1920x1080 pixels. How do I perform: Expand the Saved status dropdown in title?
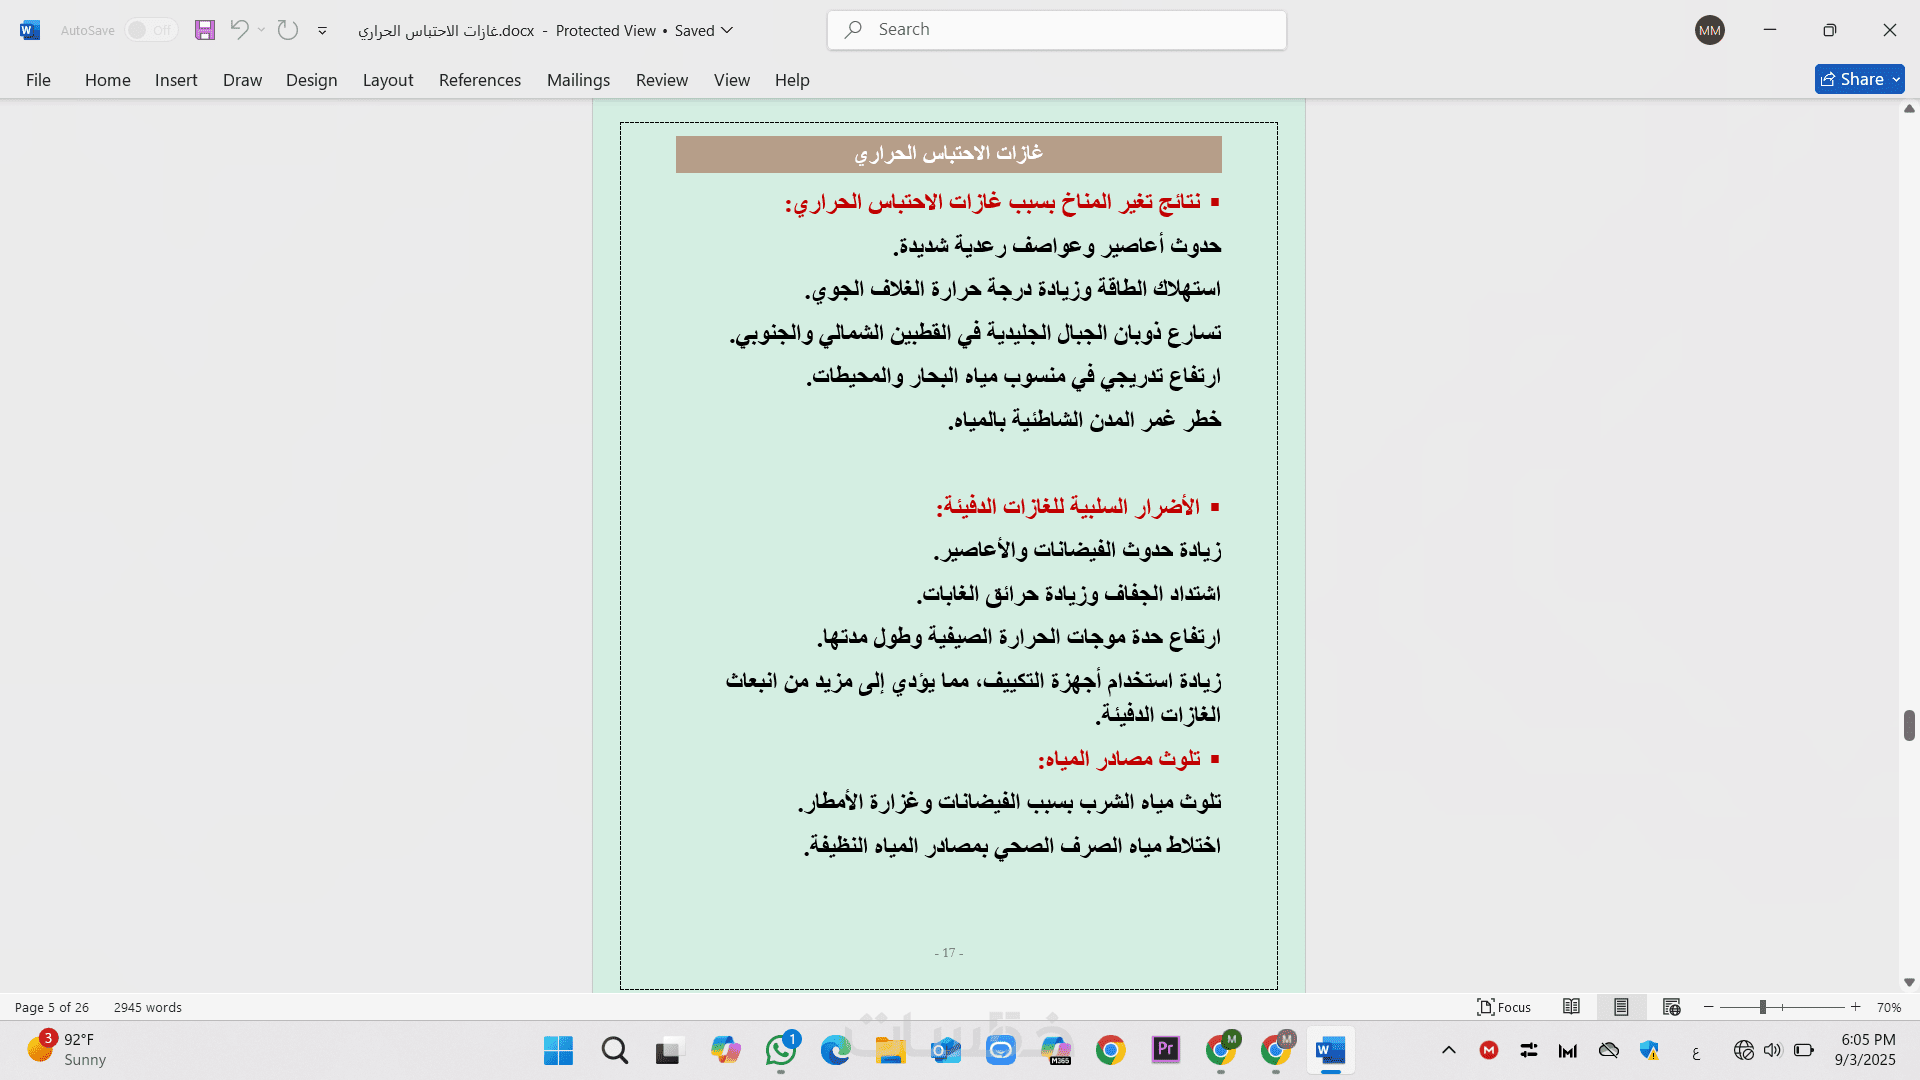(x=727, y=30)
